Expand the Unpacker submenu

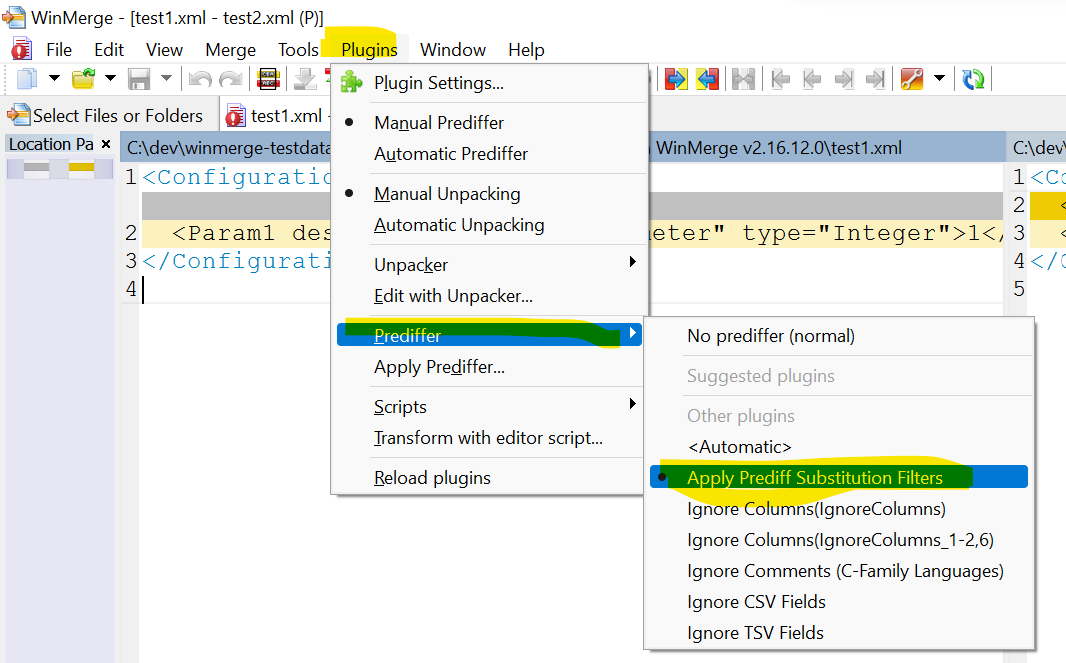(x=489, y=265)
